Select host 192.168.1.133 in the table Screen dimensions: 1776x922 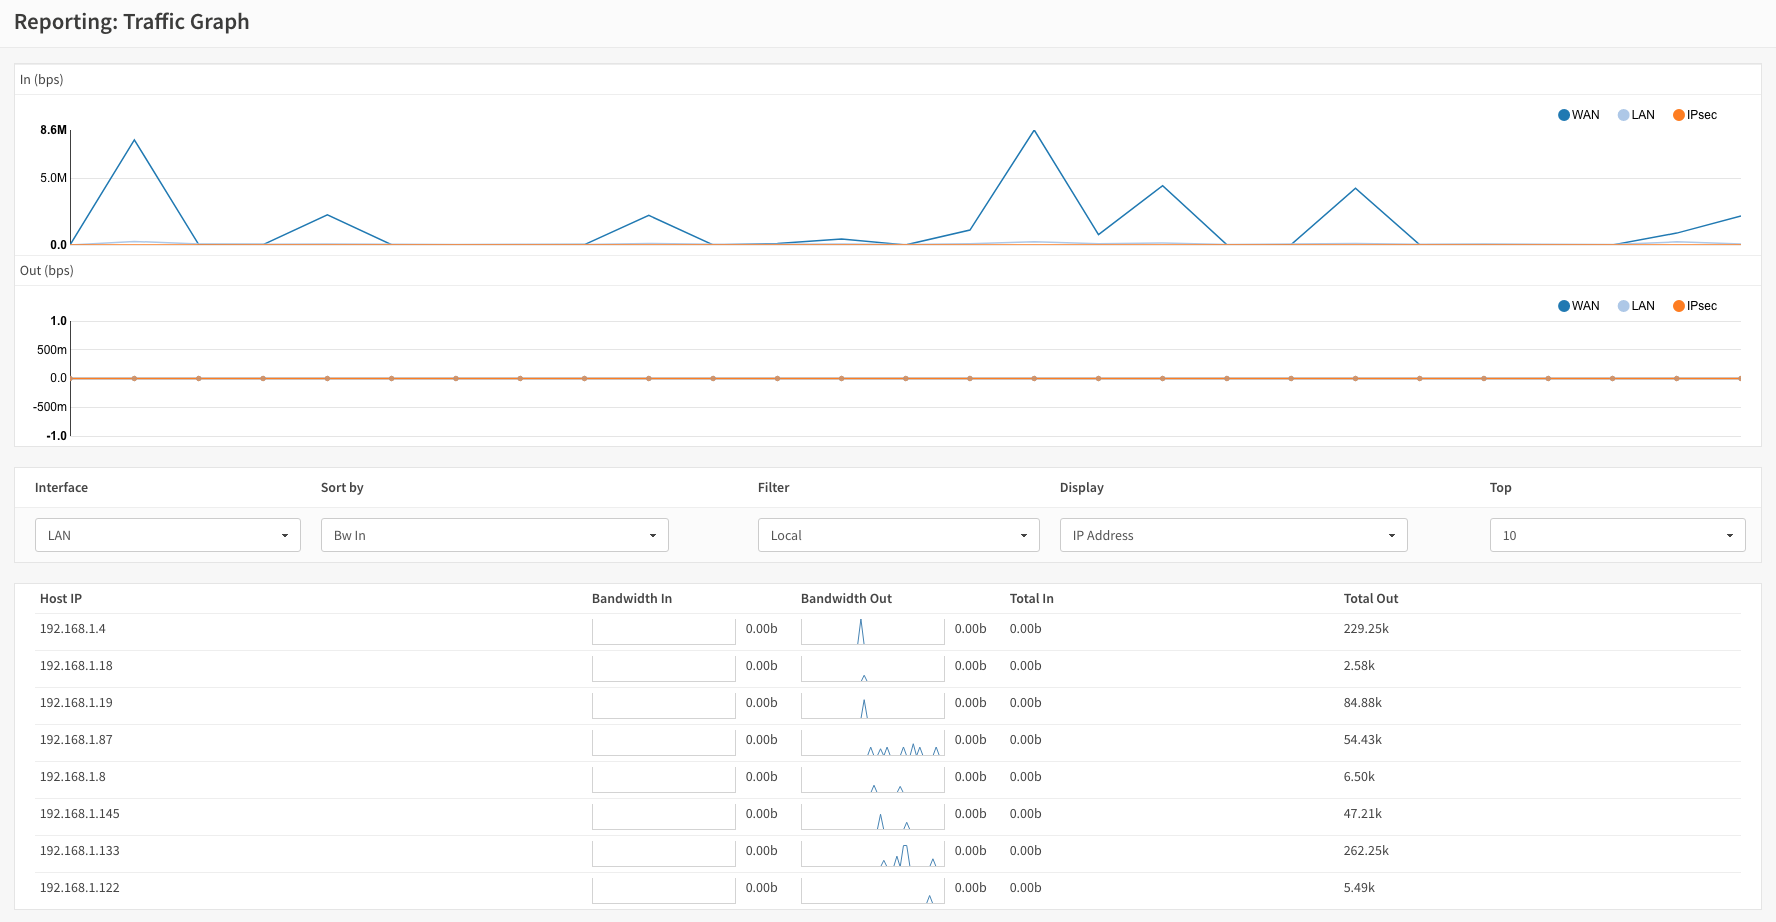click(79, 850)
